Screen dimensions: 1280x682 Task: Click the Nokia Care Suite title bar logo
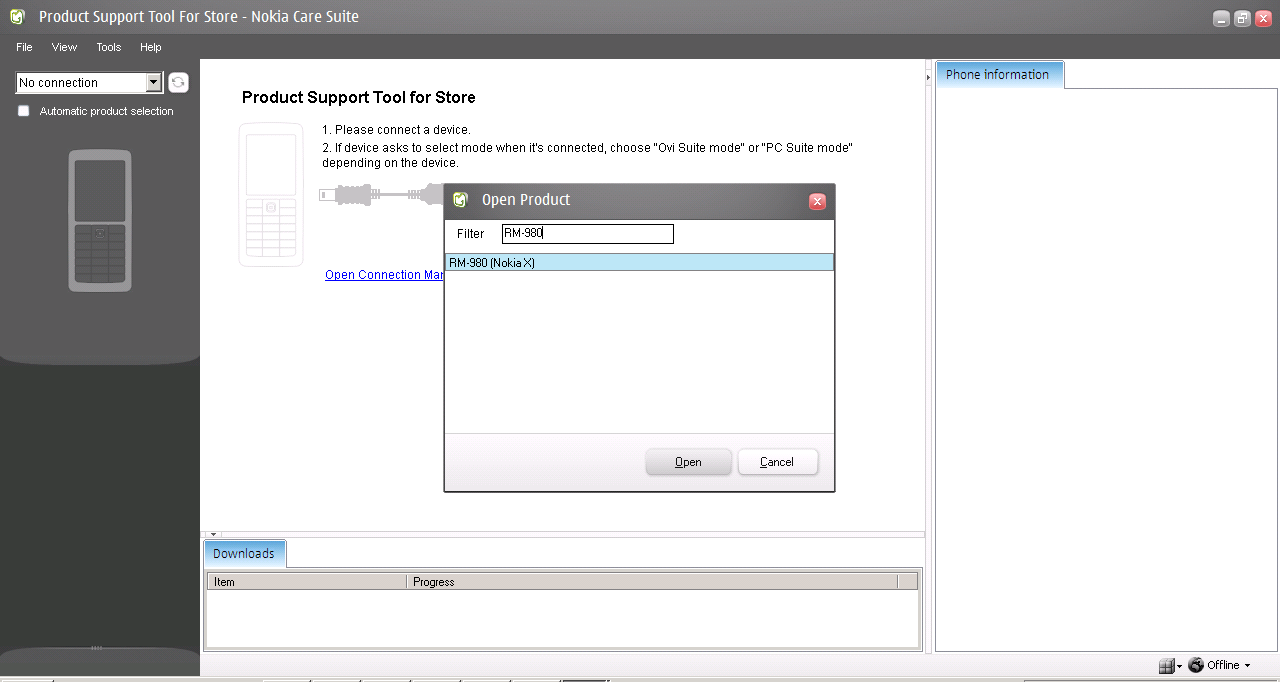tap(17, 17)
